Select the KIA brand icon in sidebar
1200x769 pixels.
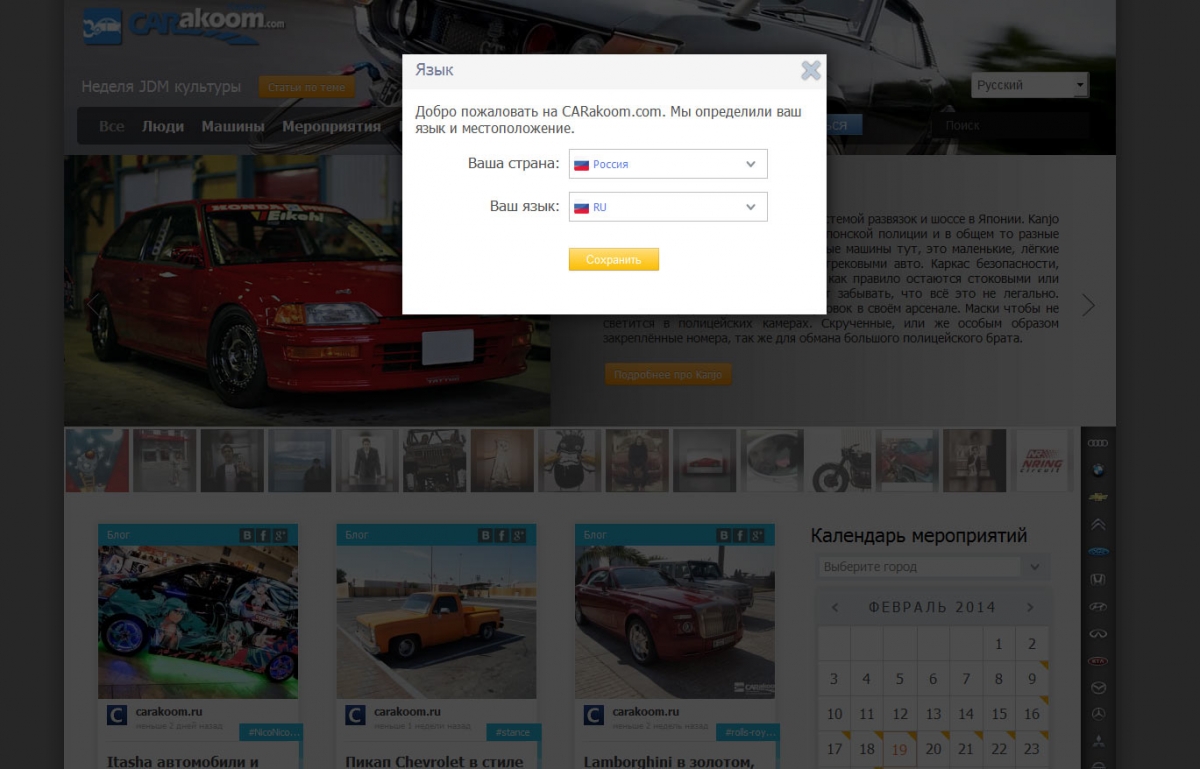pos(1098,661)
